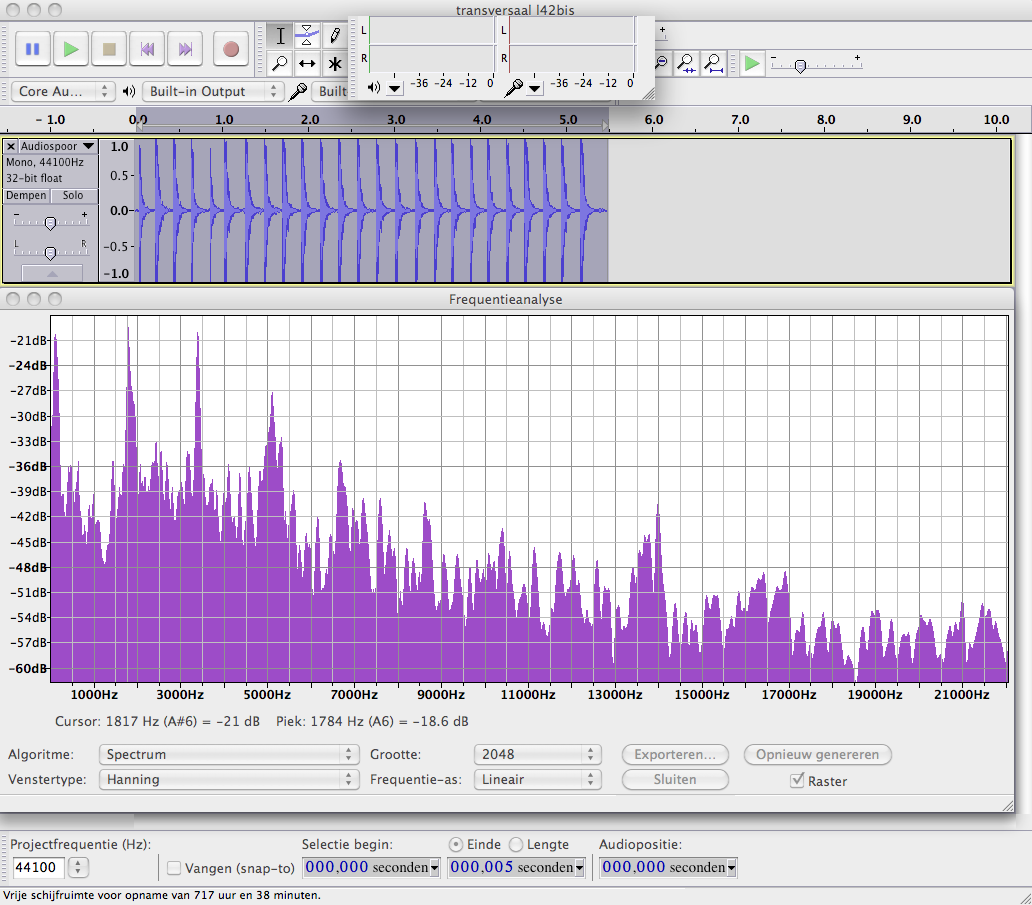Enable the Raster grid checkbox

click(x=797, y=780)
